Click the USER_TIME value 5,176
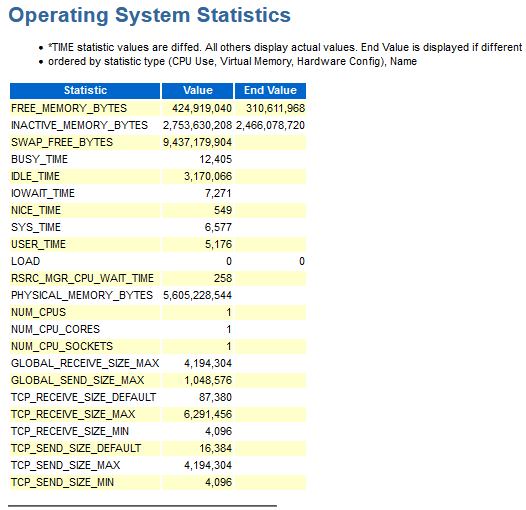The image size is (526, 510). click(x=218, y=244)
